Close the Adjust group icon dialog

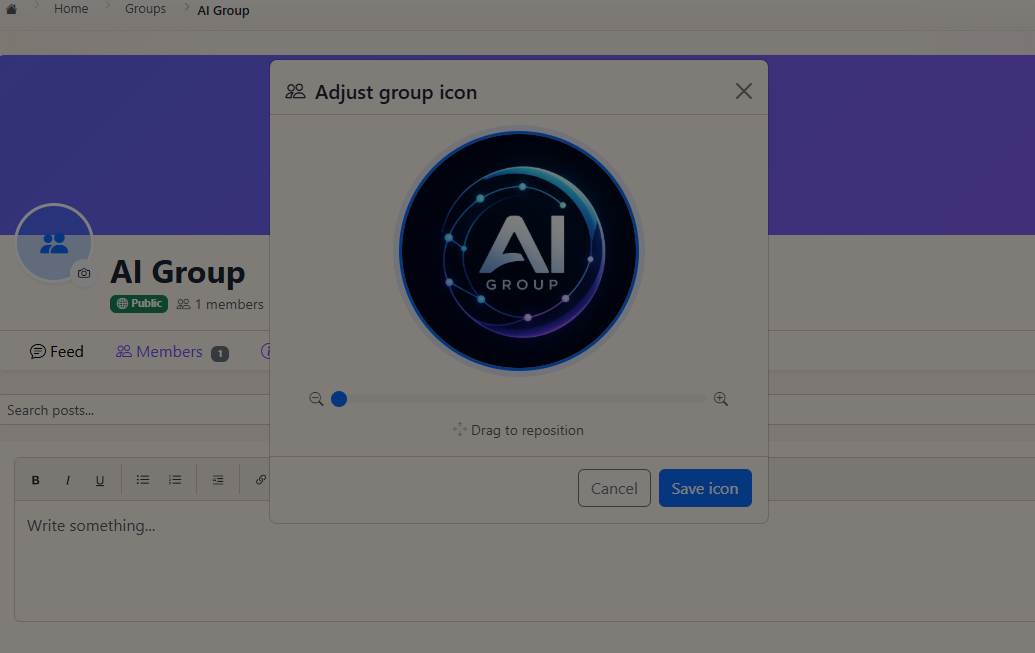coord(743,92)
